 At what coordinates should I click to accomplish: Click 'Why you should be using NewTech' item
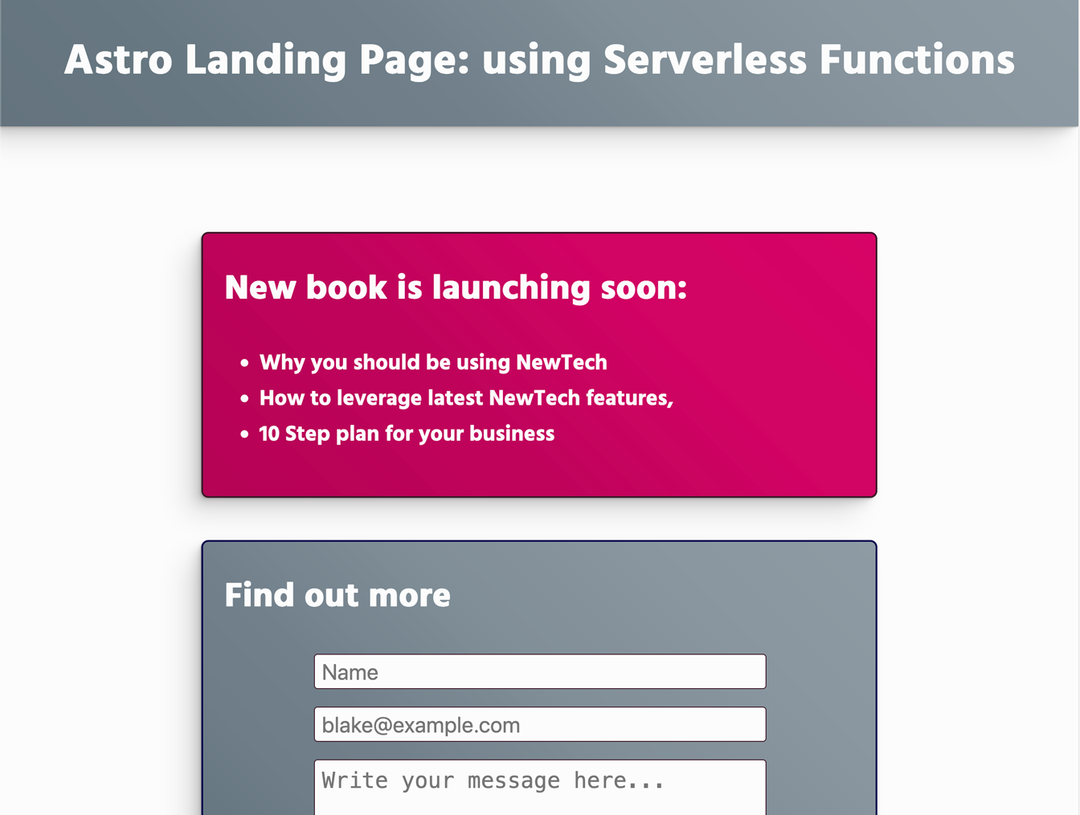(x=433, y=362)
